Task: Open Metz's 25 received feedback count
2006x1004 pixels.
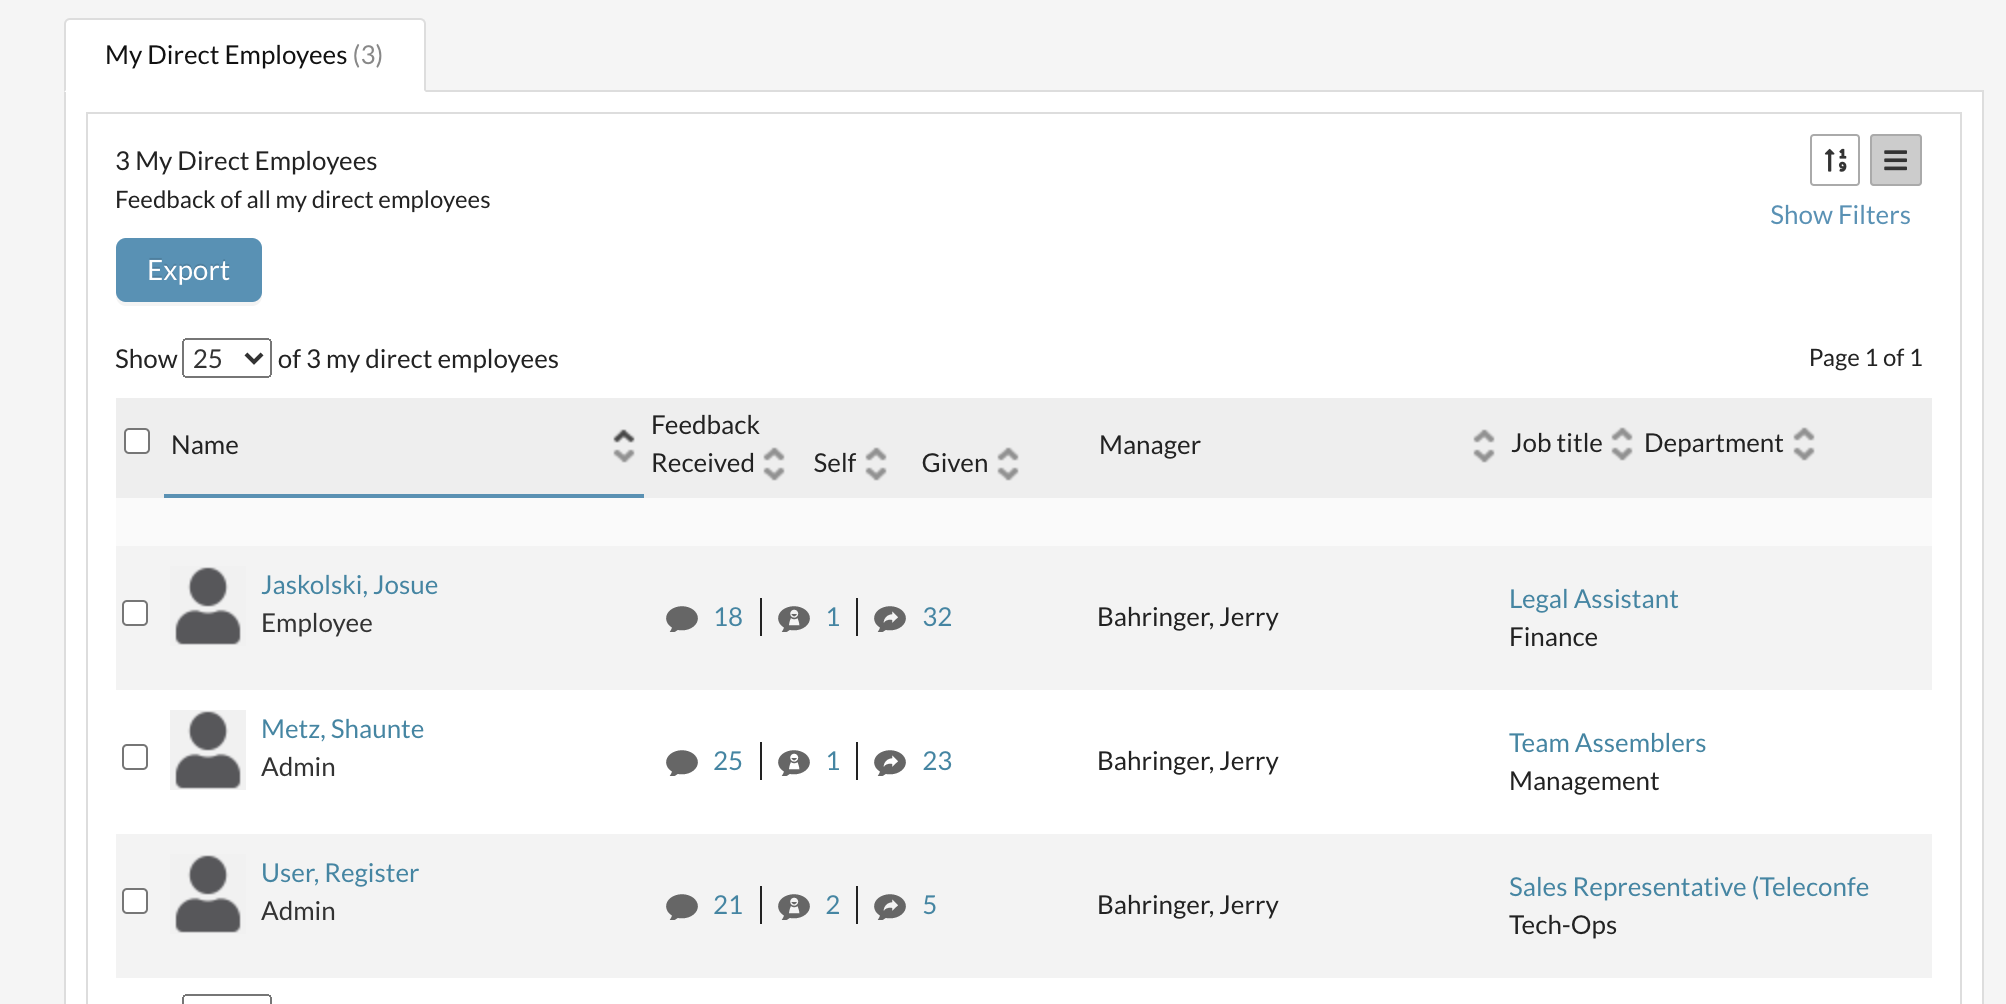Action: coord(728,761)
